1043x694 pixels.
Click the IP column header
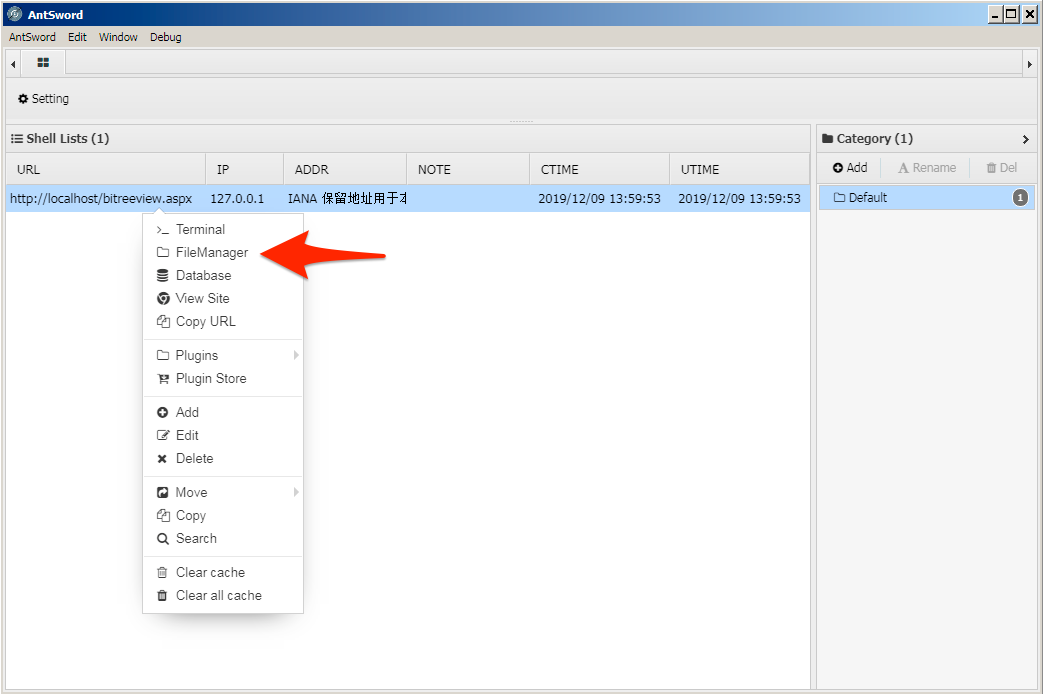(x=245, y=169)
